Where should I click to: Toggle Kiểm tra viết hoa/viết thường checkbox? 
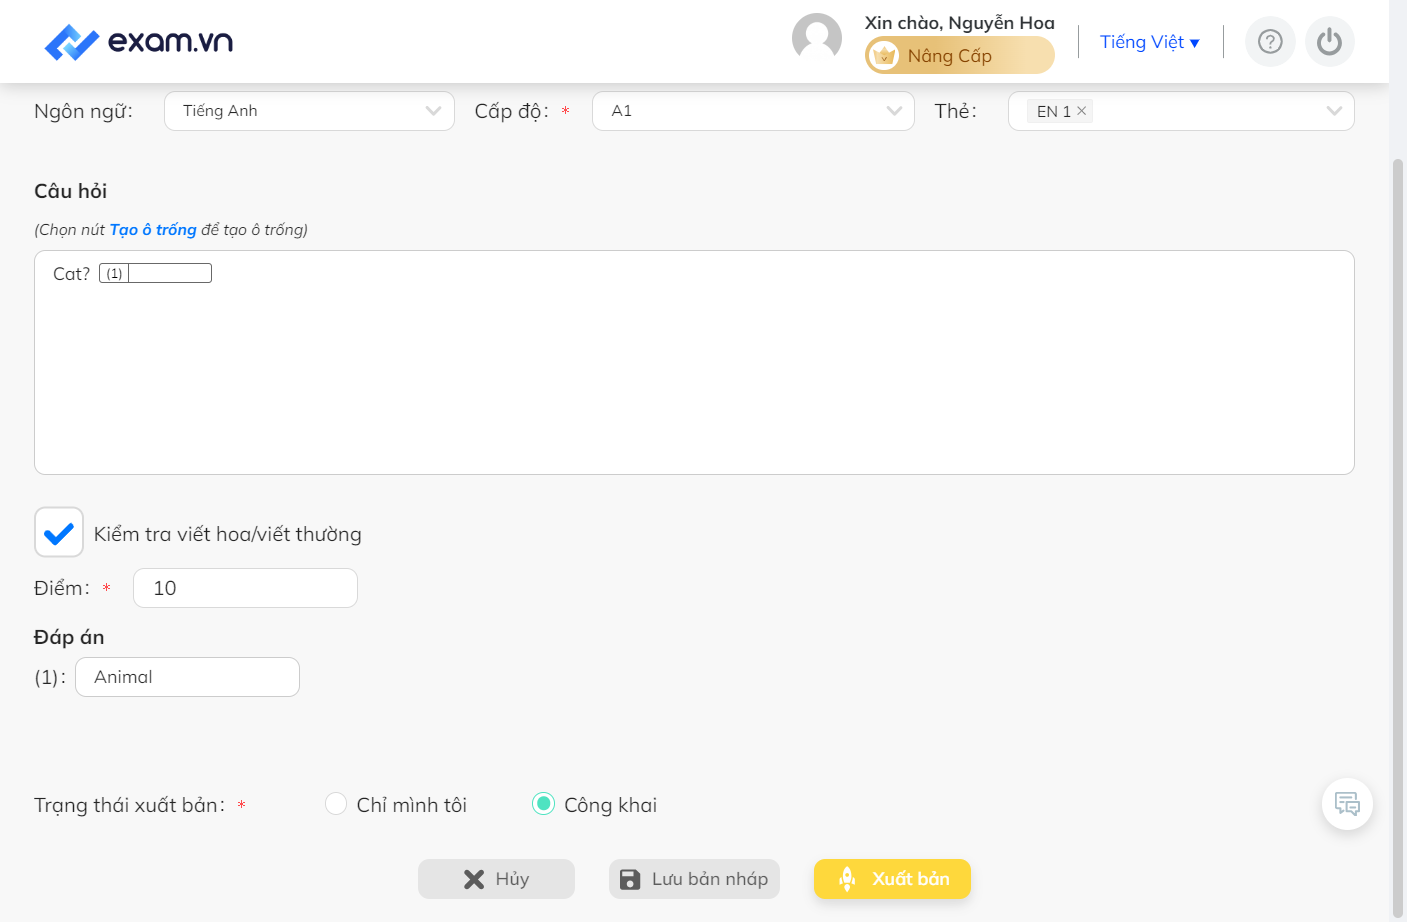(59, 532)
